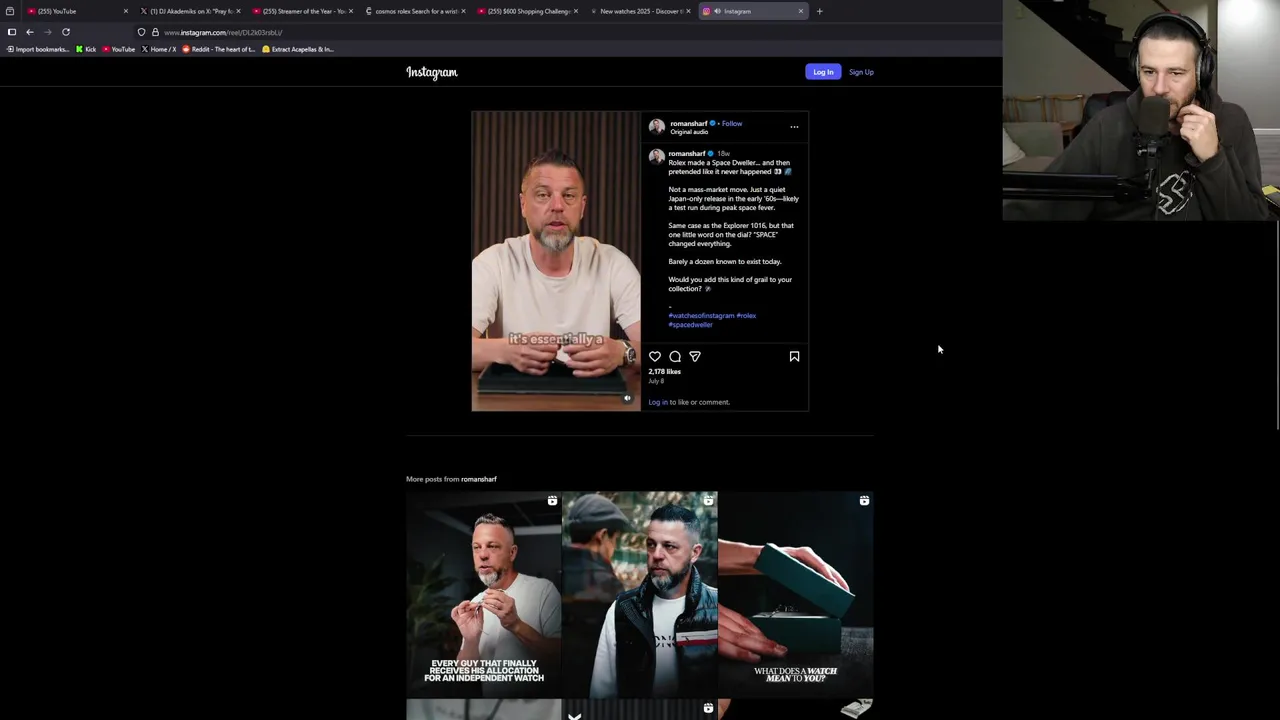Screen dimensions: 1280x720
Task: Switch to the New watches 2025 tab
Action: tap(639, 11)
